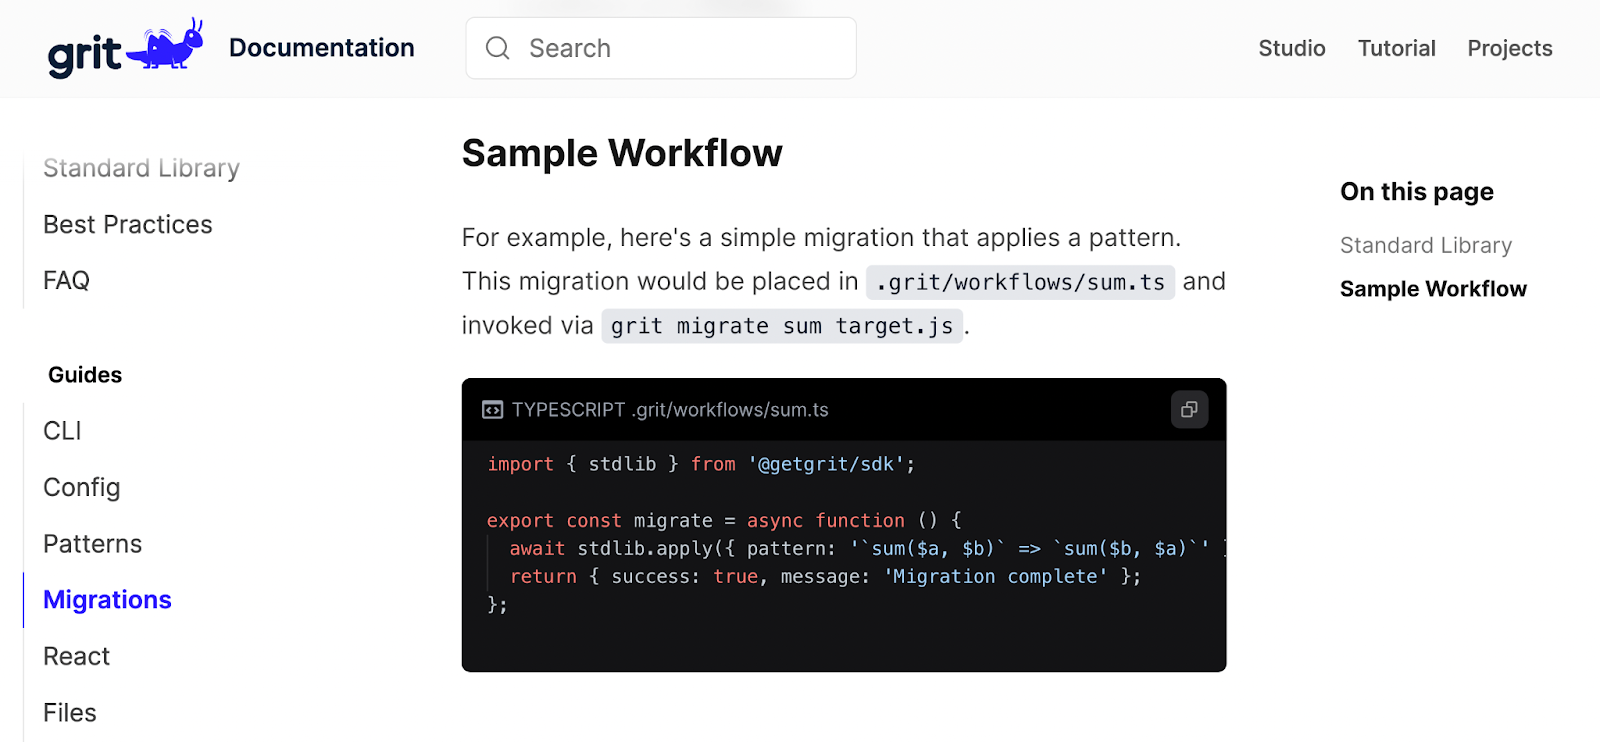
Task: Open the Files guide
Action: point(70,713)
